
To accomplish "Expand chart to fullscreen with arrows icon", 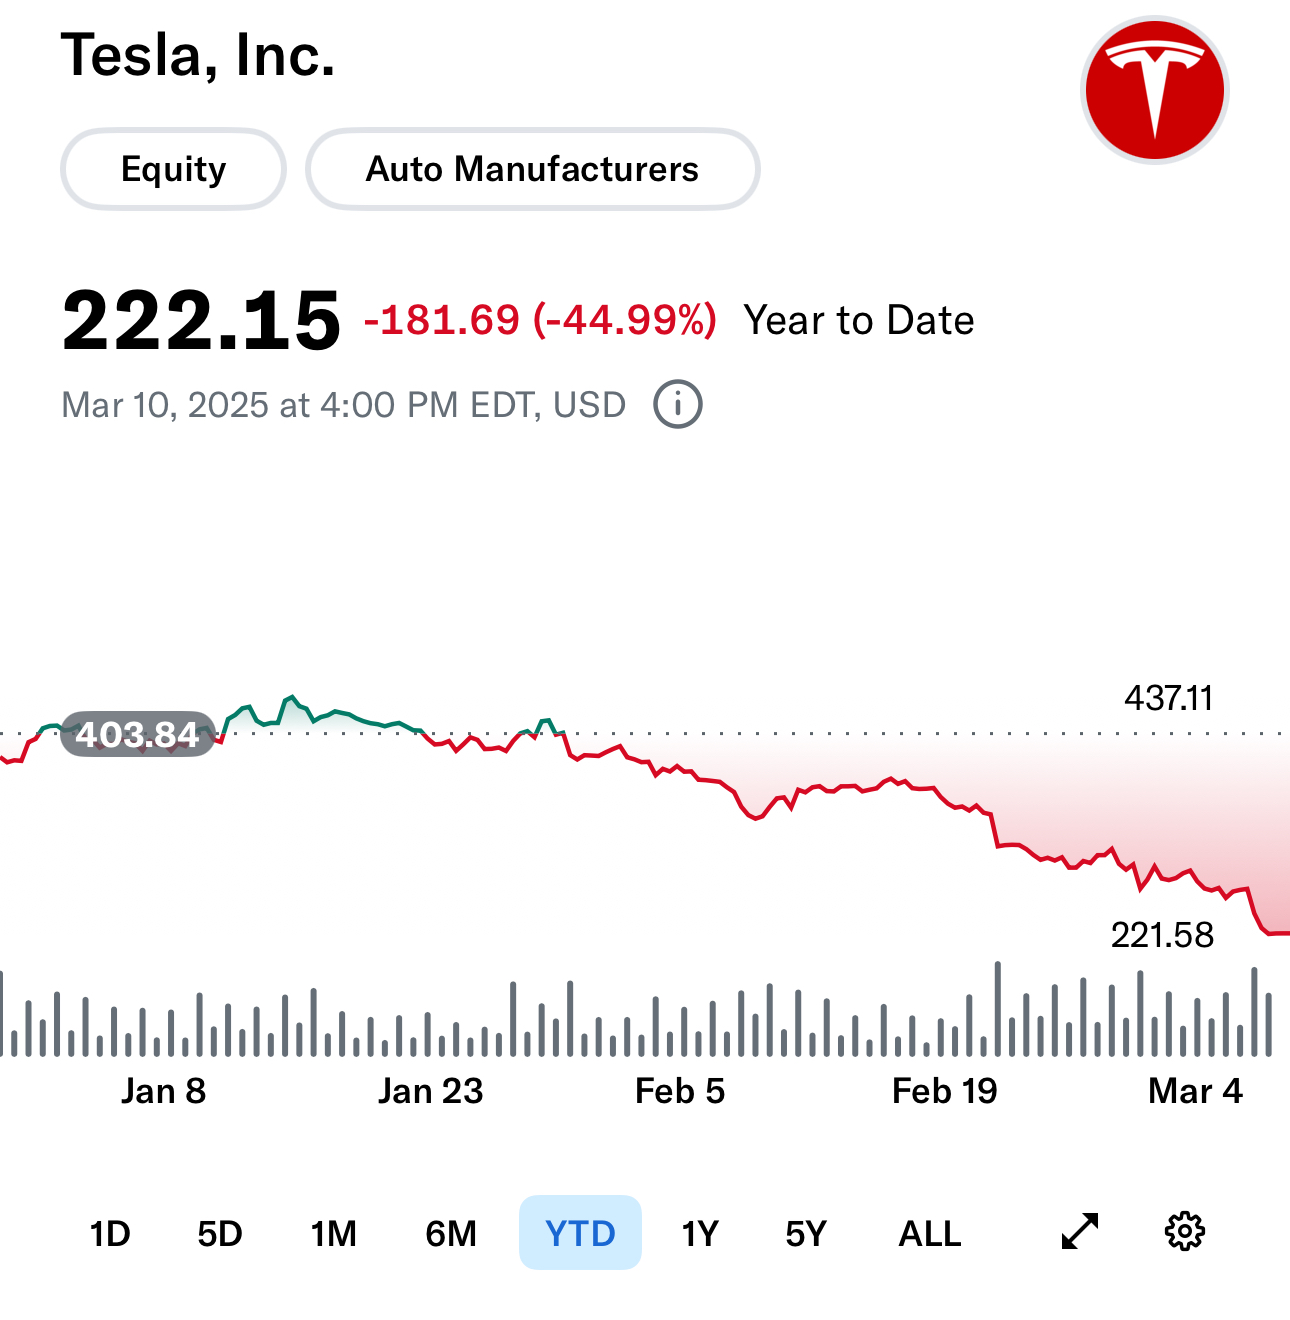I will 1080,1232.
